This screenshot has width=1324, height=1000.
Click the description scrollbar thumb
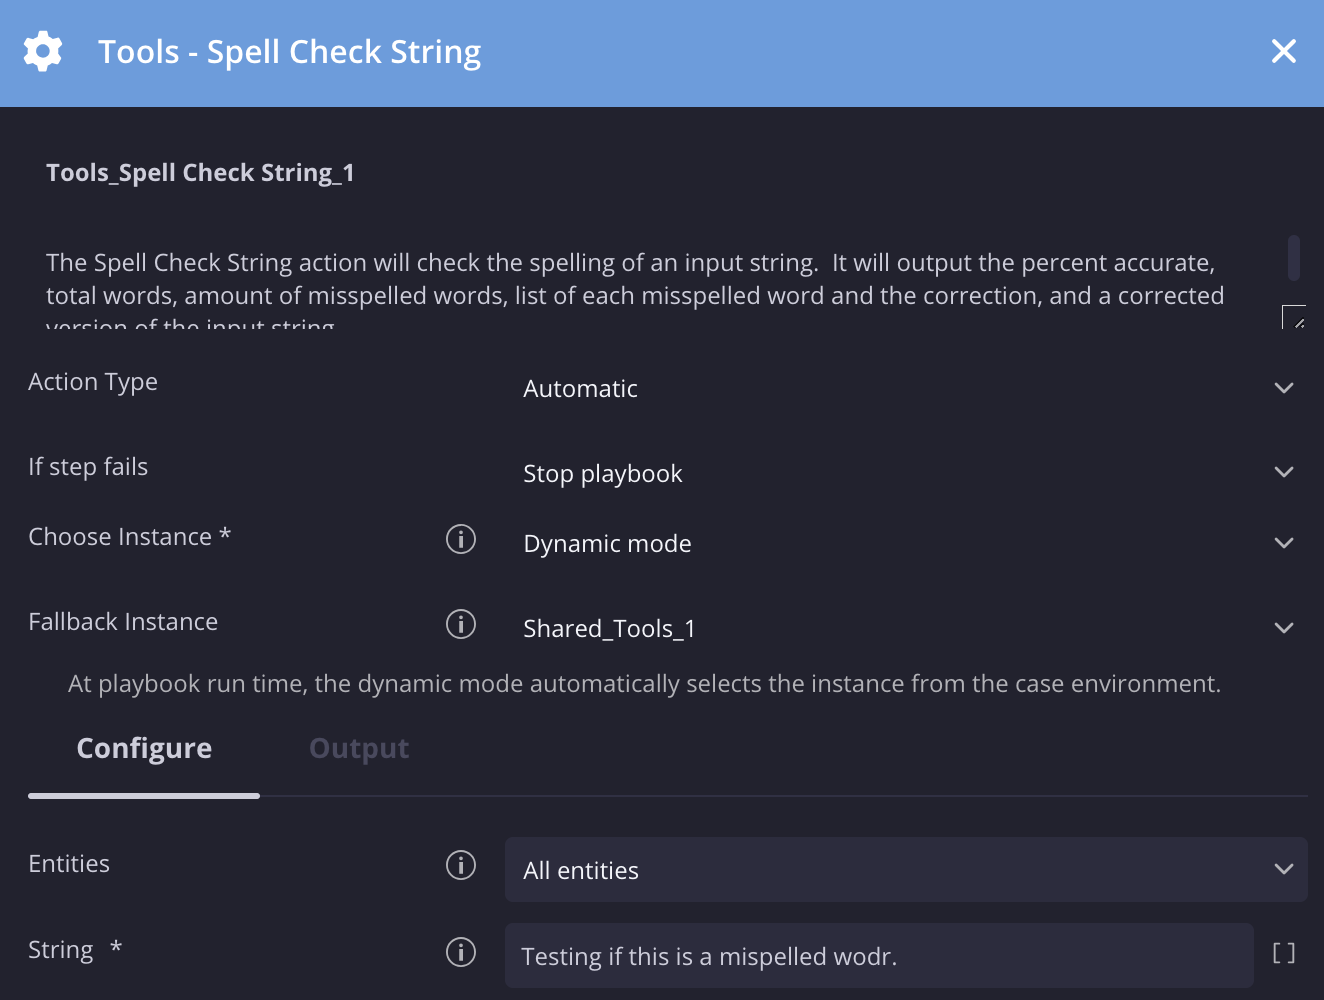pos(1293,258)
